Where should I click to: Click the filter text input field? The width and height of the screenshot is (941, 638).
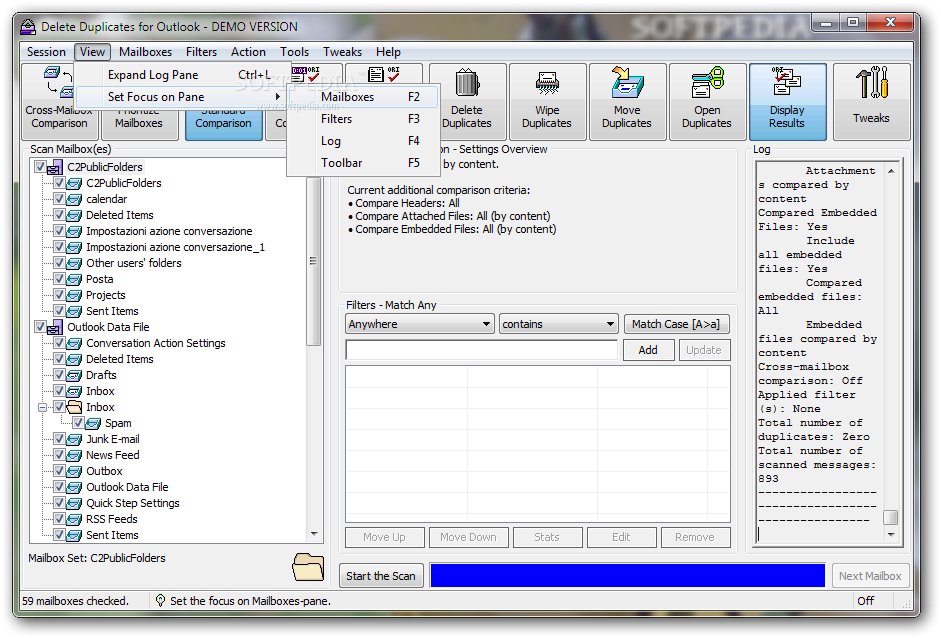pyautogui.click(x=481, y=350)
